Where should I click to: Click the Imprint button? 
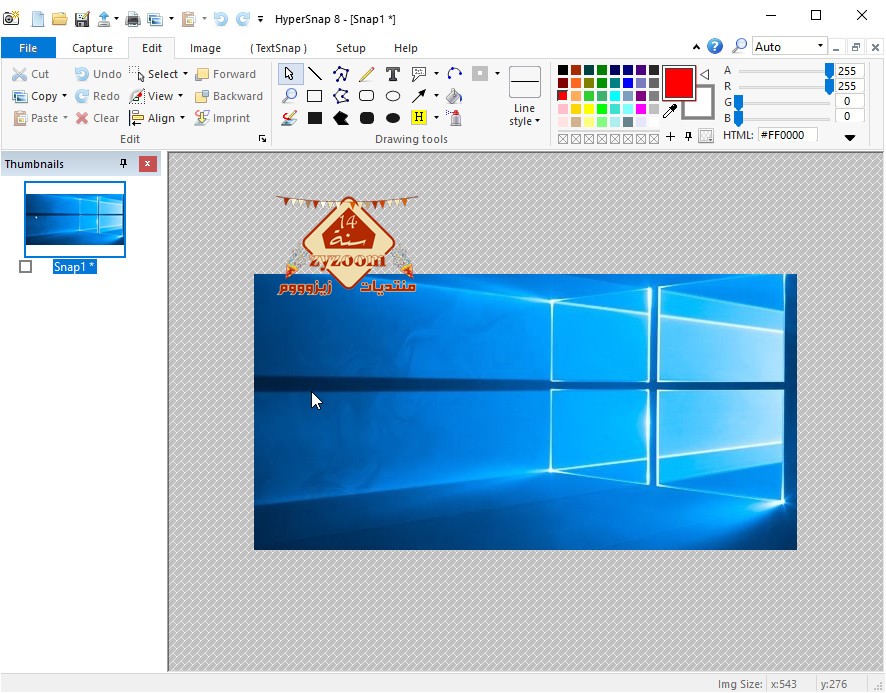tap(222, 118)
